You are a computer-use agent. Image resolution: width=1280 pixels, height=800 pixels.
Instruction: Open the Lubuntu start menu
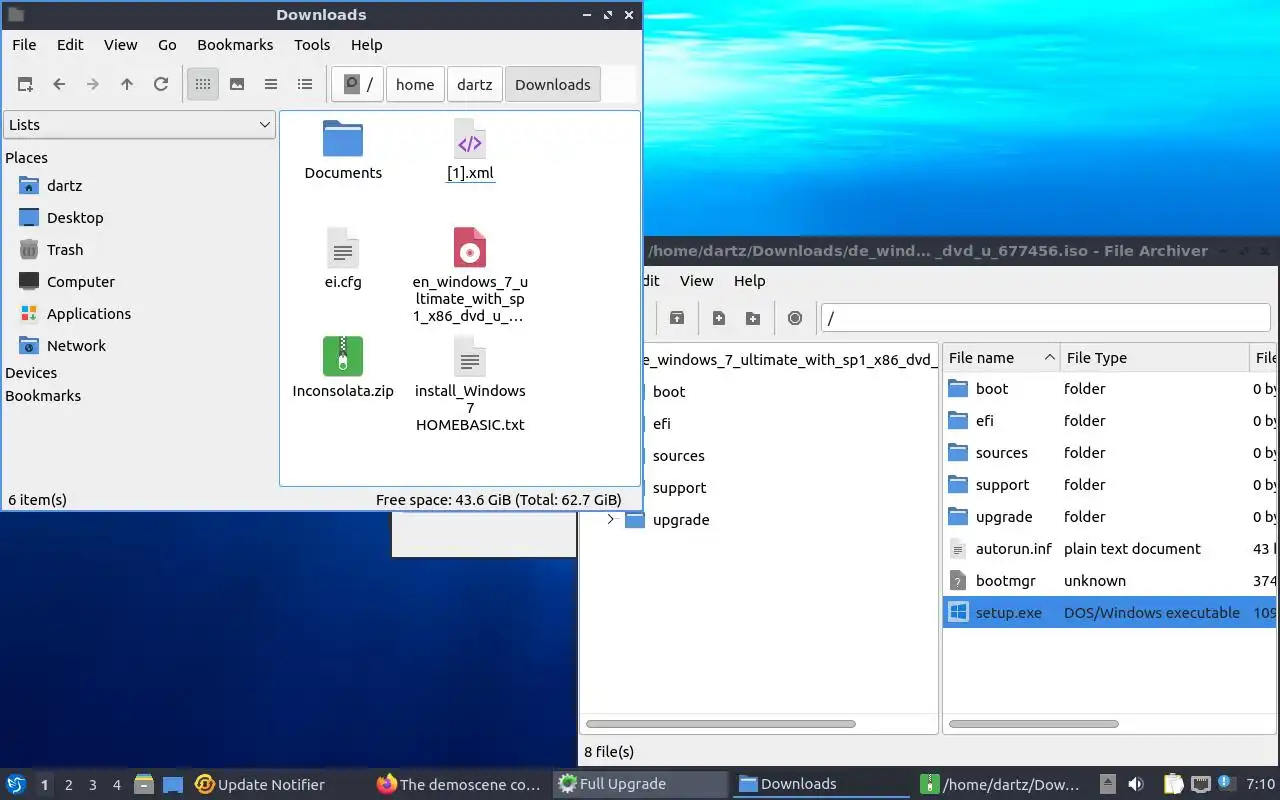click(x=16, y=785)
